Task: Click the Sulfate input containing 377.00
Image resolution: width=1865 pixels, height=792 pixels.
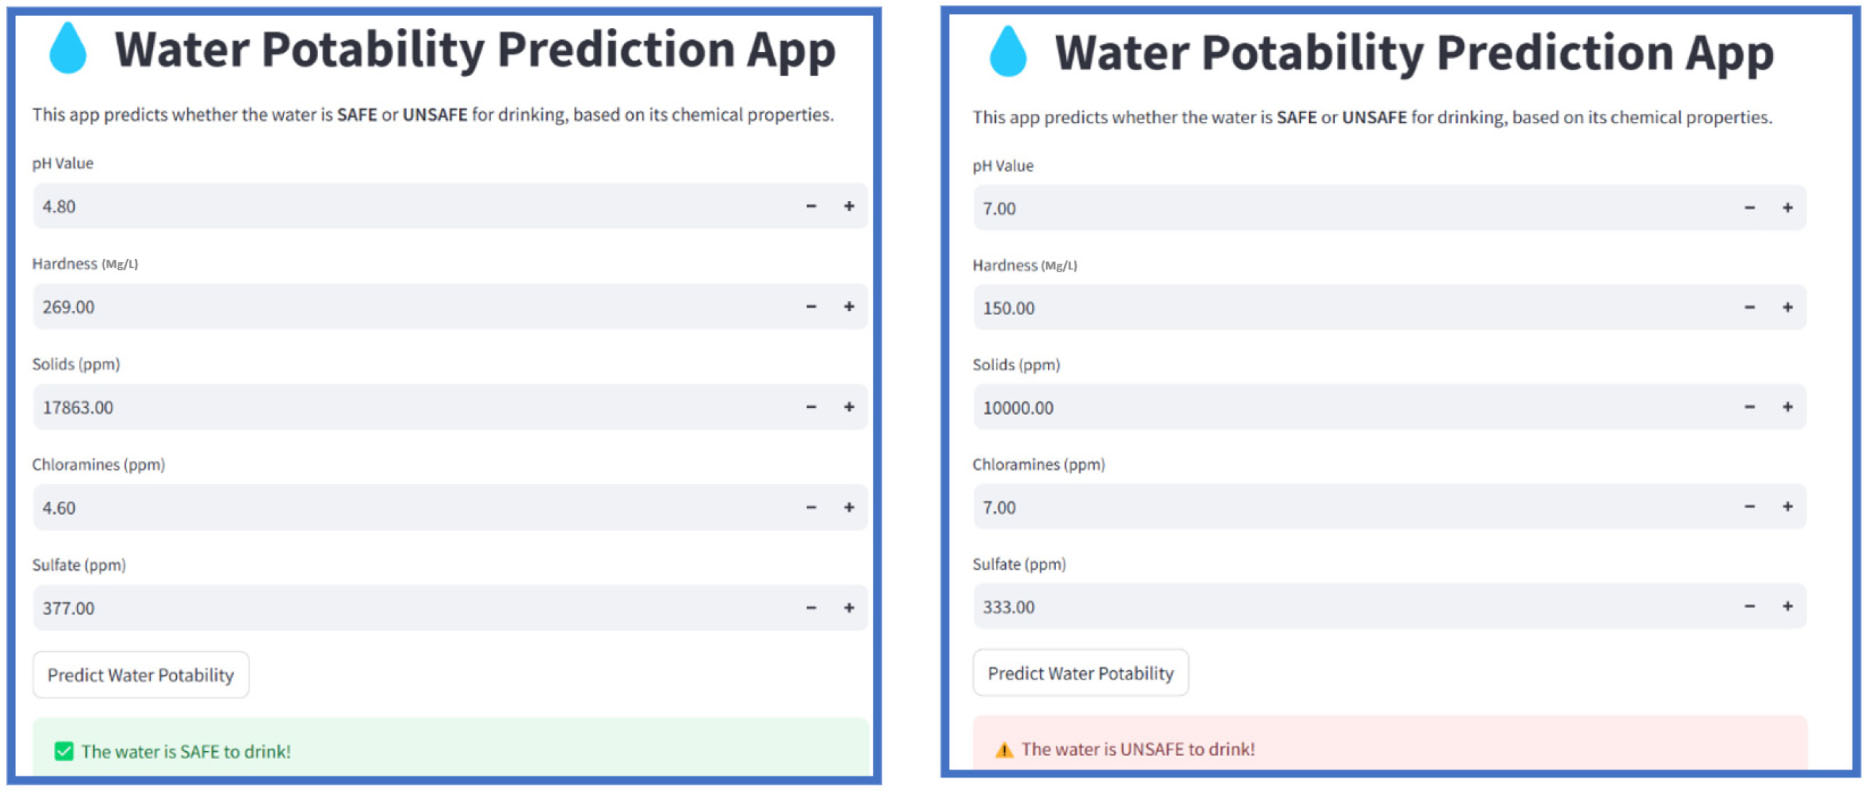Action: (400, 608)
